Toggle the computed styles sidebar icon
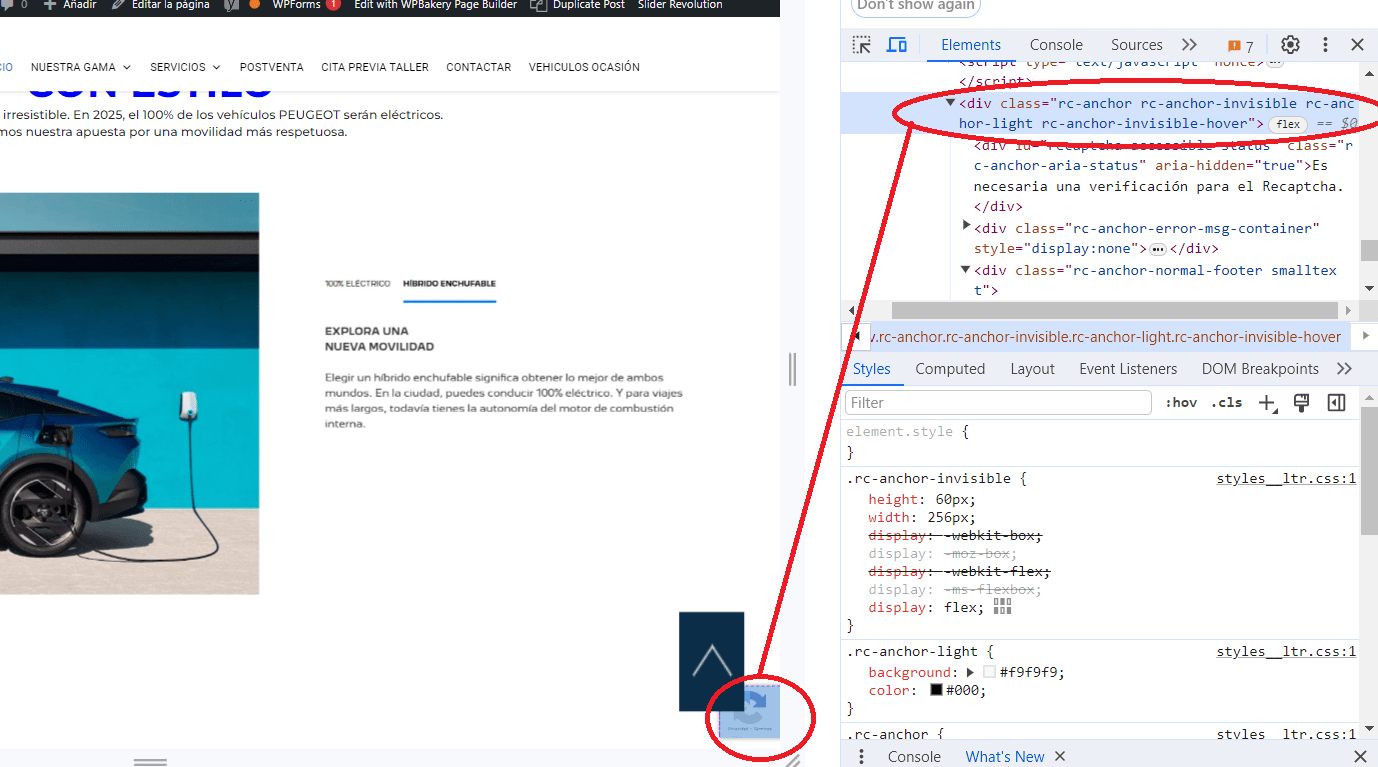The height and width of the screenshot is (767, 1378). tap(1336, 403)
